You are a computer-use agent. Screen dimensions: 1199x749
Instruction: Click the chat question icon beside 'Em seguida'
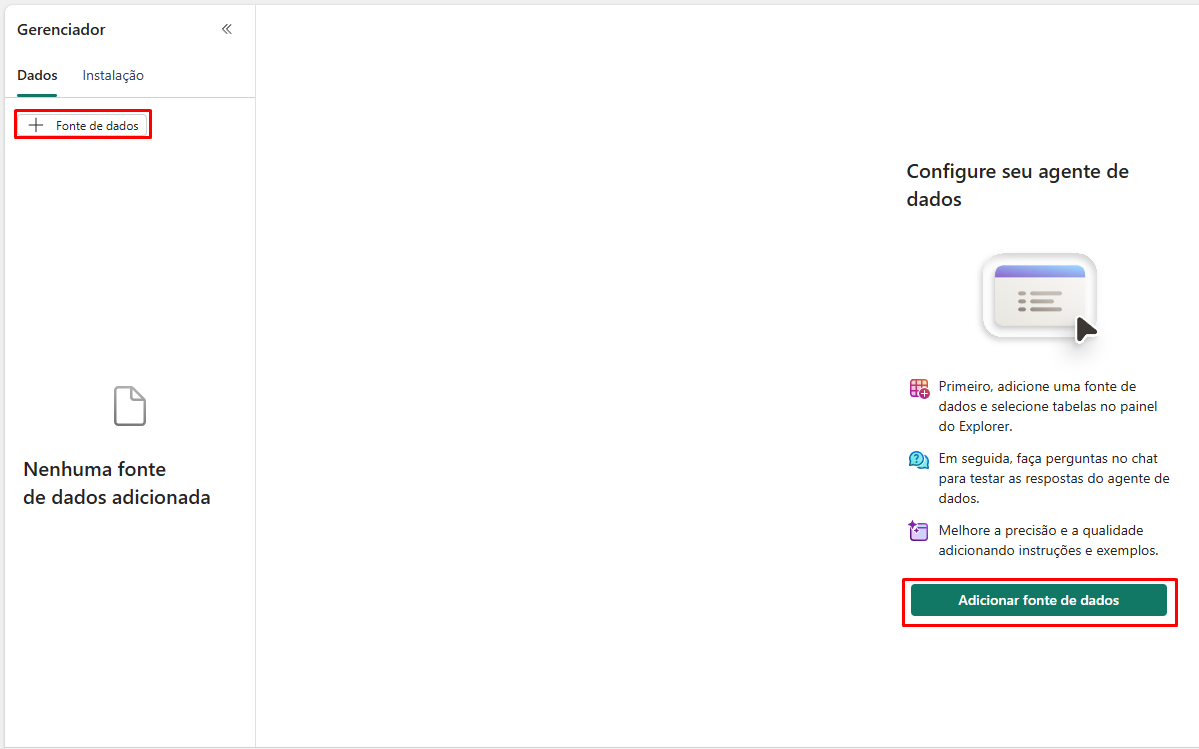918,459
